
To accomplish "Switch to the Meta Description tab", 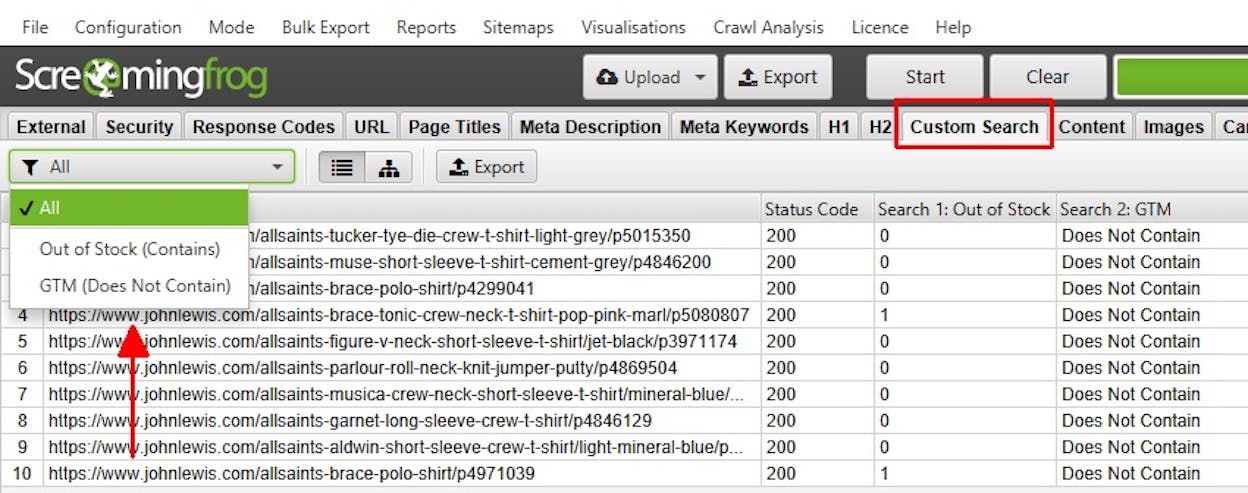I will click(590, 127).
